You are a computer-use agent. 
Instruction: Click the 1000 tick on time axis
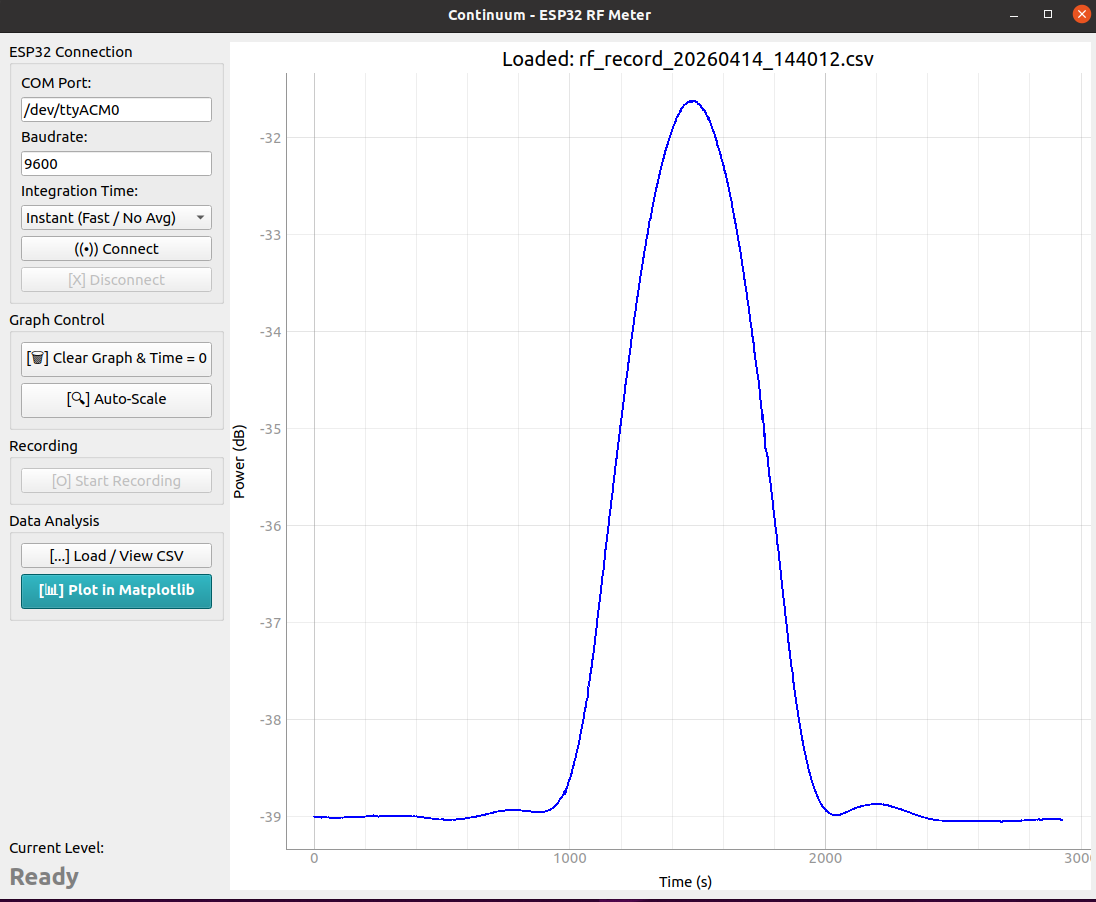pyautogui.click(x=569, y=859)
